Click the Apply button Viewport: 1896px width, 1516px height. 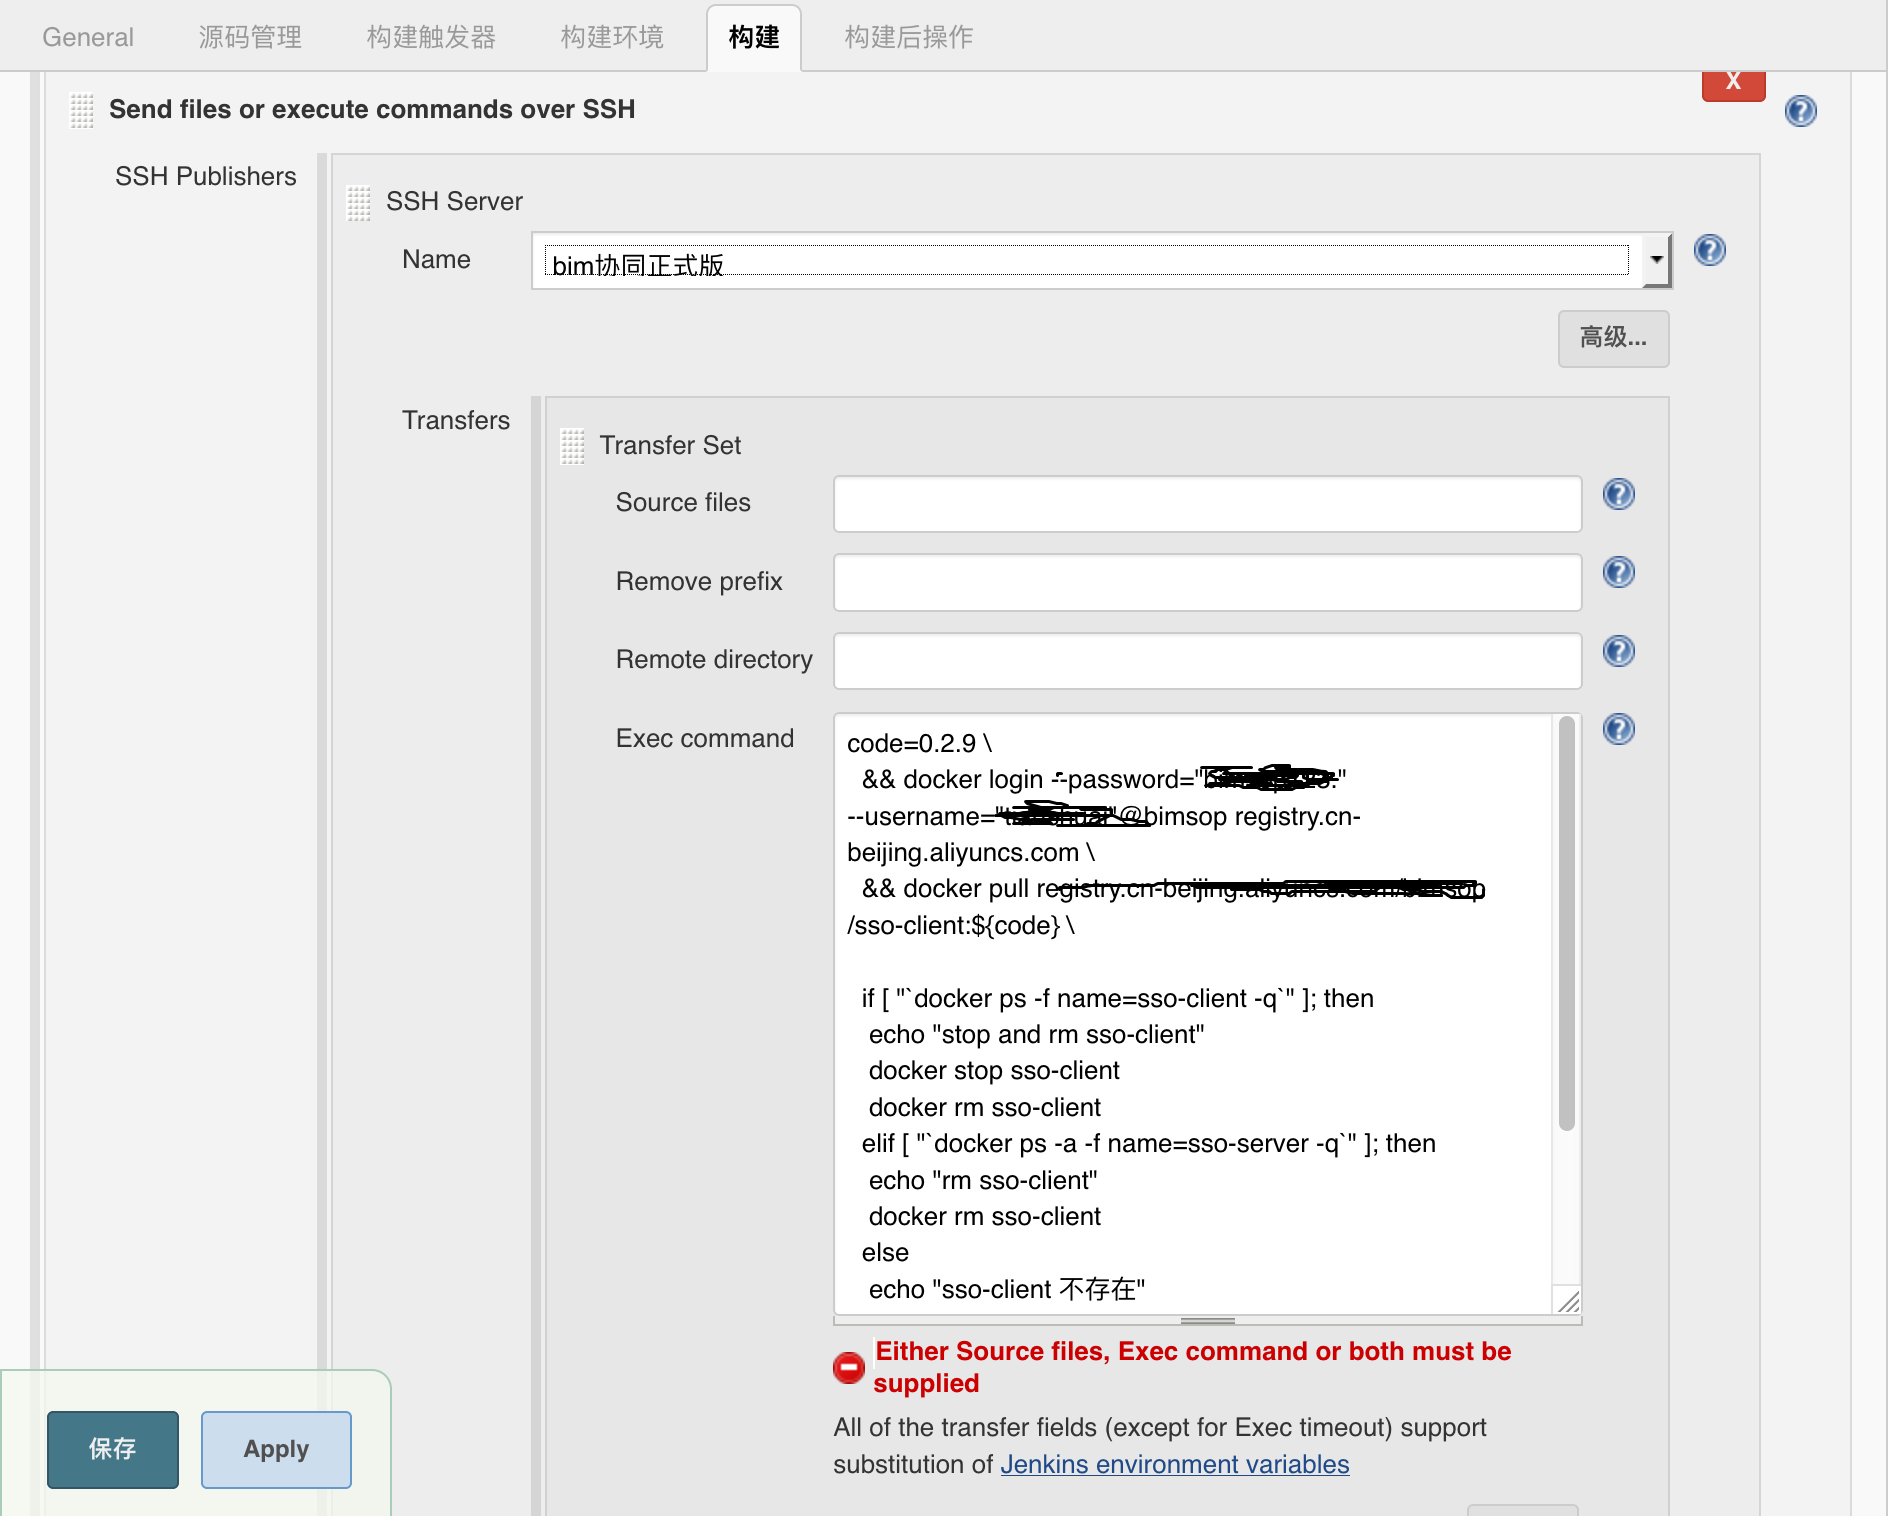[276, 1449]
